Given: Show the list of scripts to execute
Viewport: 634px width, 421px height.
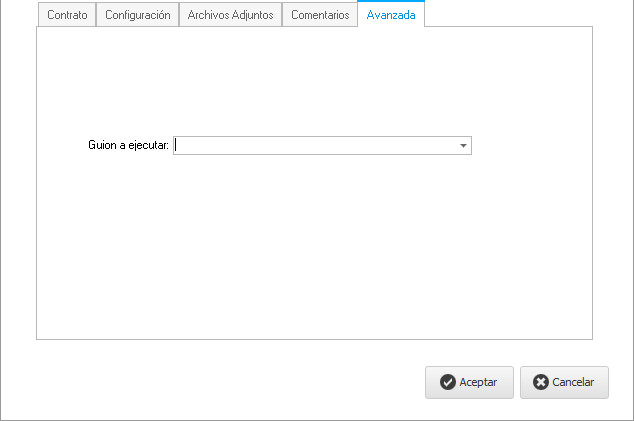Looking at the screenshot, I should (x=463, y=146).
